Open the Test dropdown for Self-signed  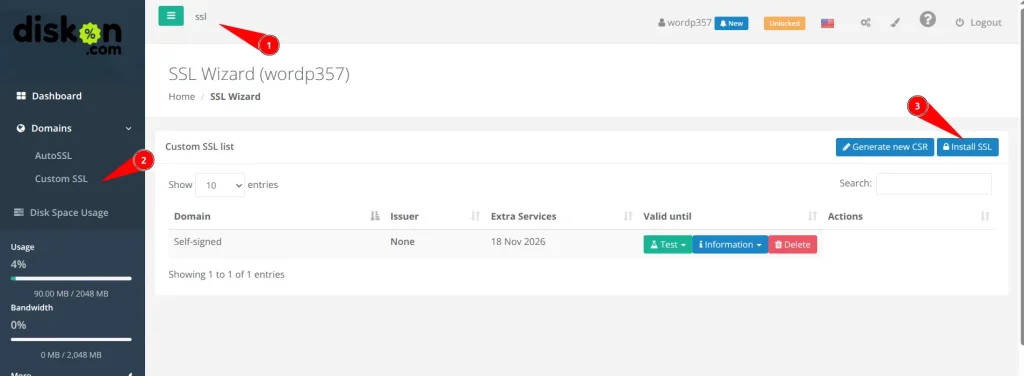click(667, 245)
